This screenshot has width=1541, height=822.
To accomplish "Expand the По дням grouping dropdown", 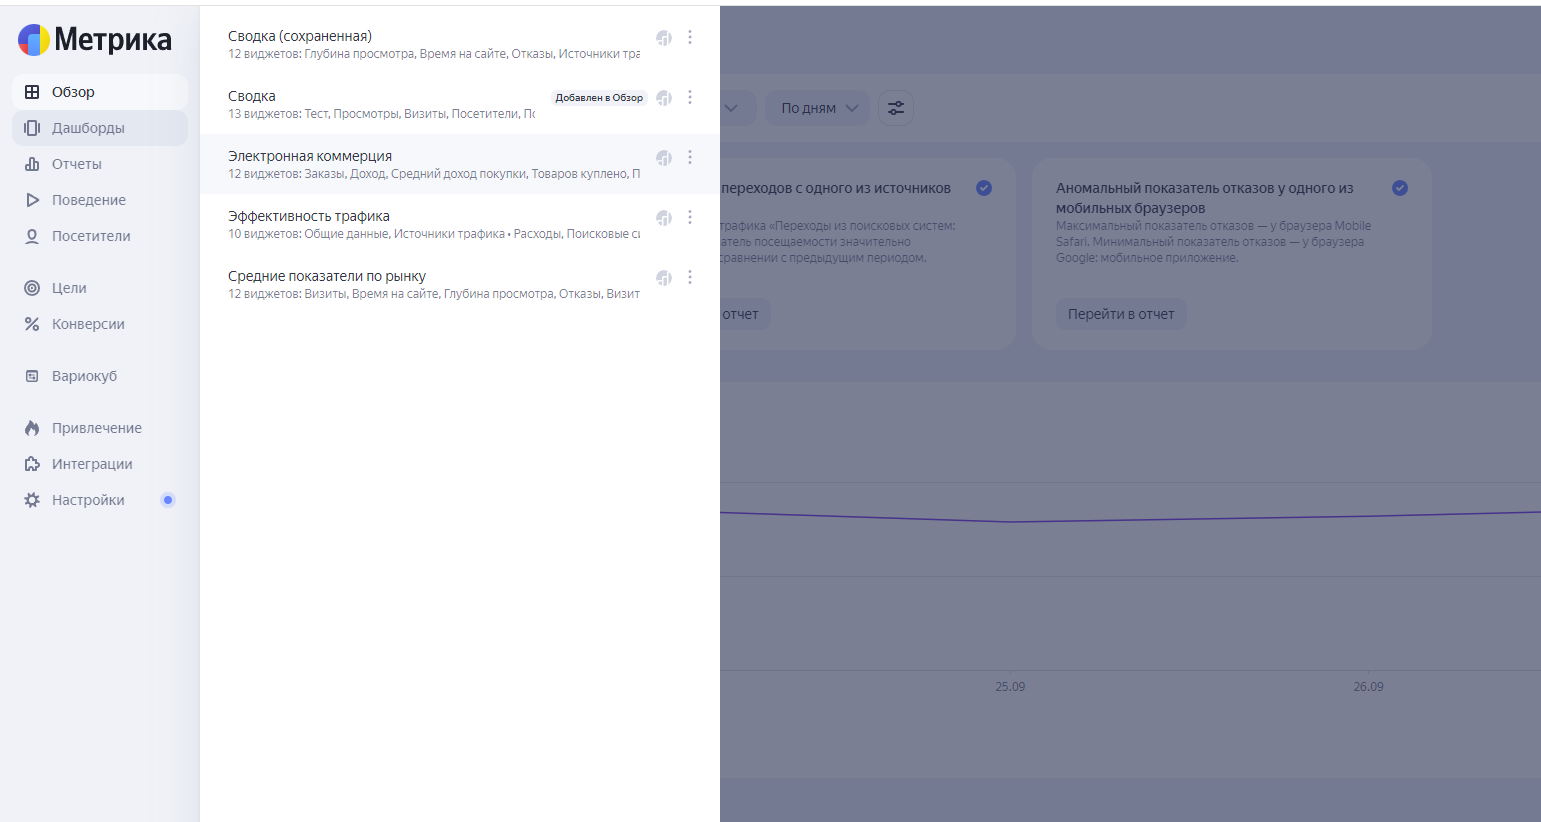I will coord(819,108).
